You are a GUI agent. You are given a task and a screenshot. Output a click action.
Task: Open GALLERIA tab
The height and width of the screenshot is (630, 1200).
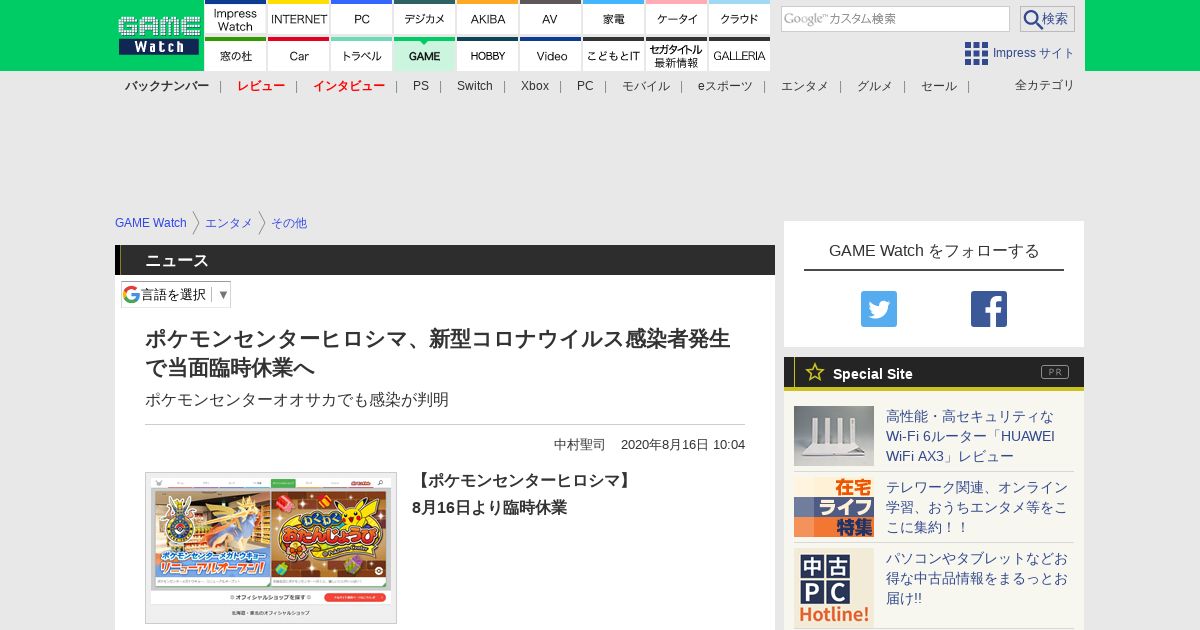click(x=740, y=54)
